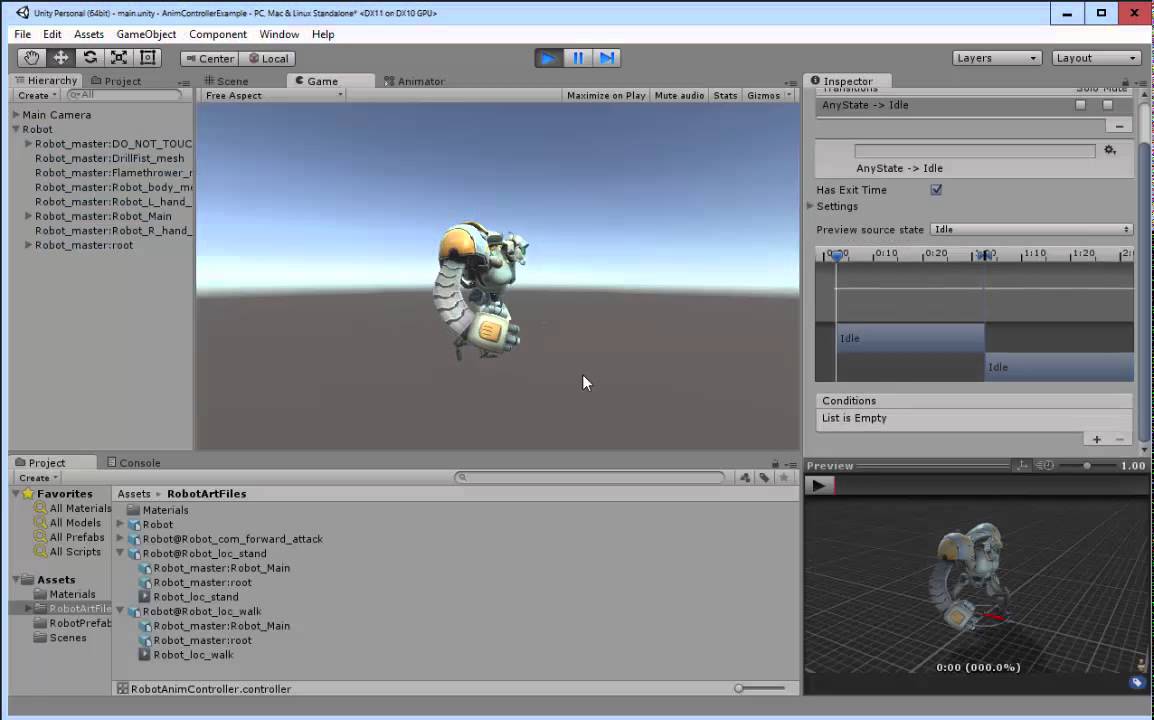Image resolution: width=1154 pixels, height=720 pixels.
Task: Open Assets menu
Action: tap(88, 34)
